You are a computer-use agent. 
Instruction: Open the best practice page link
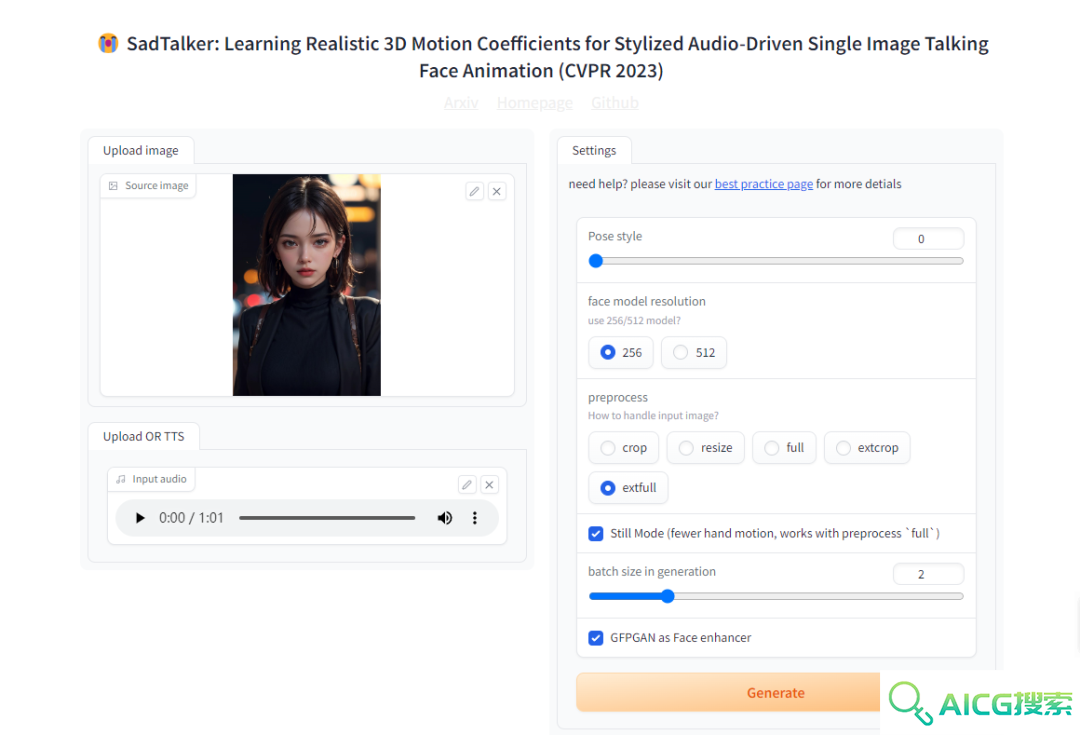coord(764,184)
